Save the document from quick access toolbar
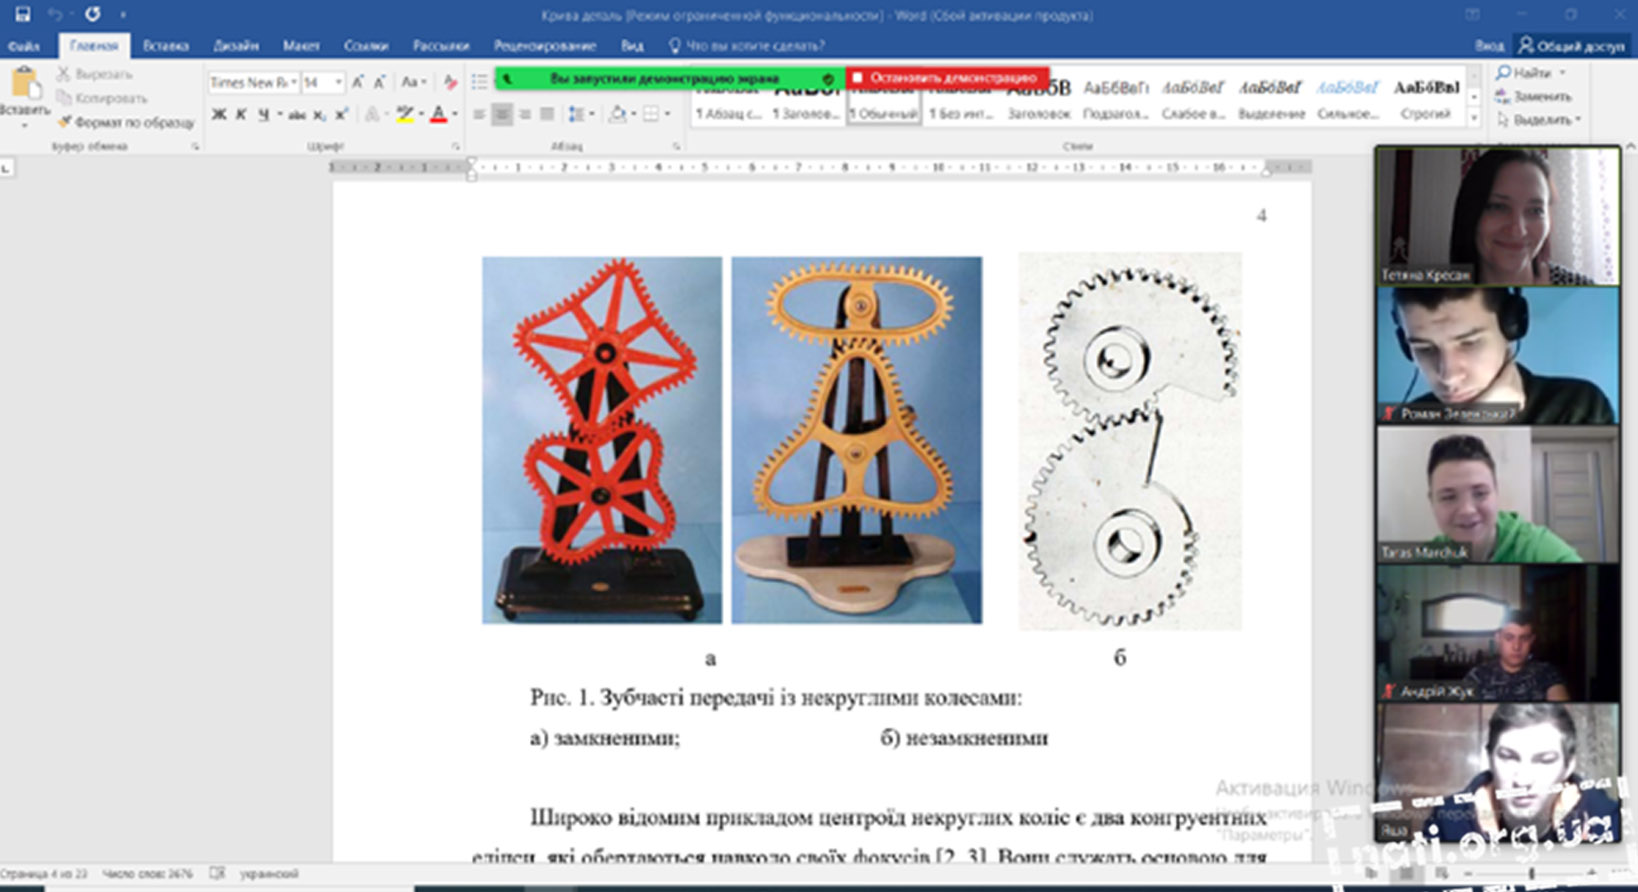Screen dimensions: 1638x892 click(x=22, y=14)
